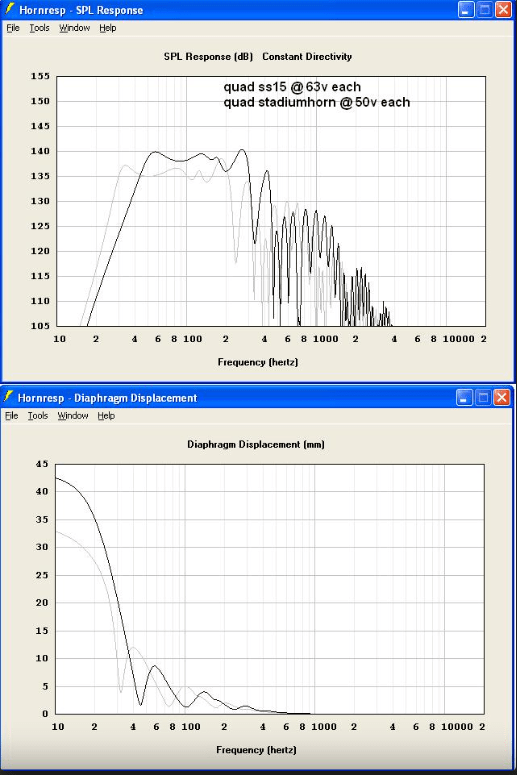Open Window menu in Diaphragm Displacement window
Image resolution: width=517 pixels, height=775 pixels.
coord(73,416)
